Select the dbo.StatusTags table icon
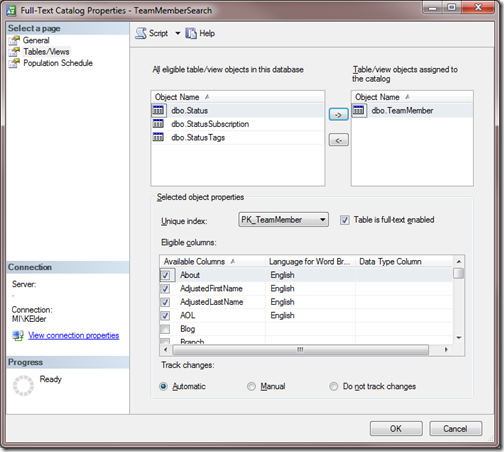Viewport: 504px width, 452px height. tap(158, 137)
